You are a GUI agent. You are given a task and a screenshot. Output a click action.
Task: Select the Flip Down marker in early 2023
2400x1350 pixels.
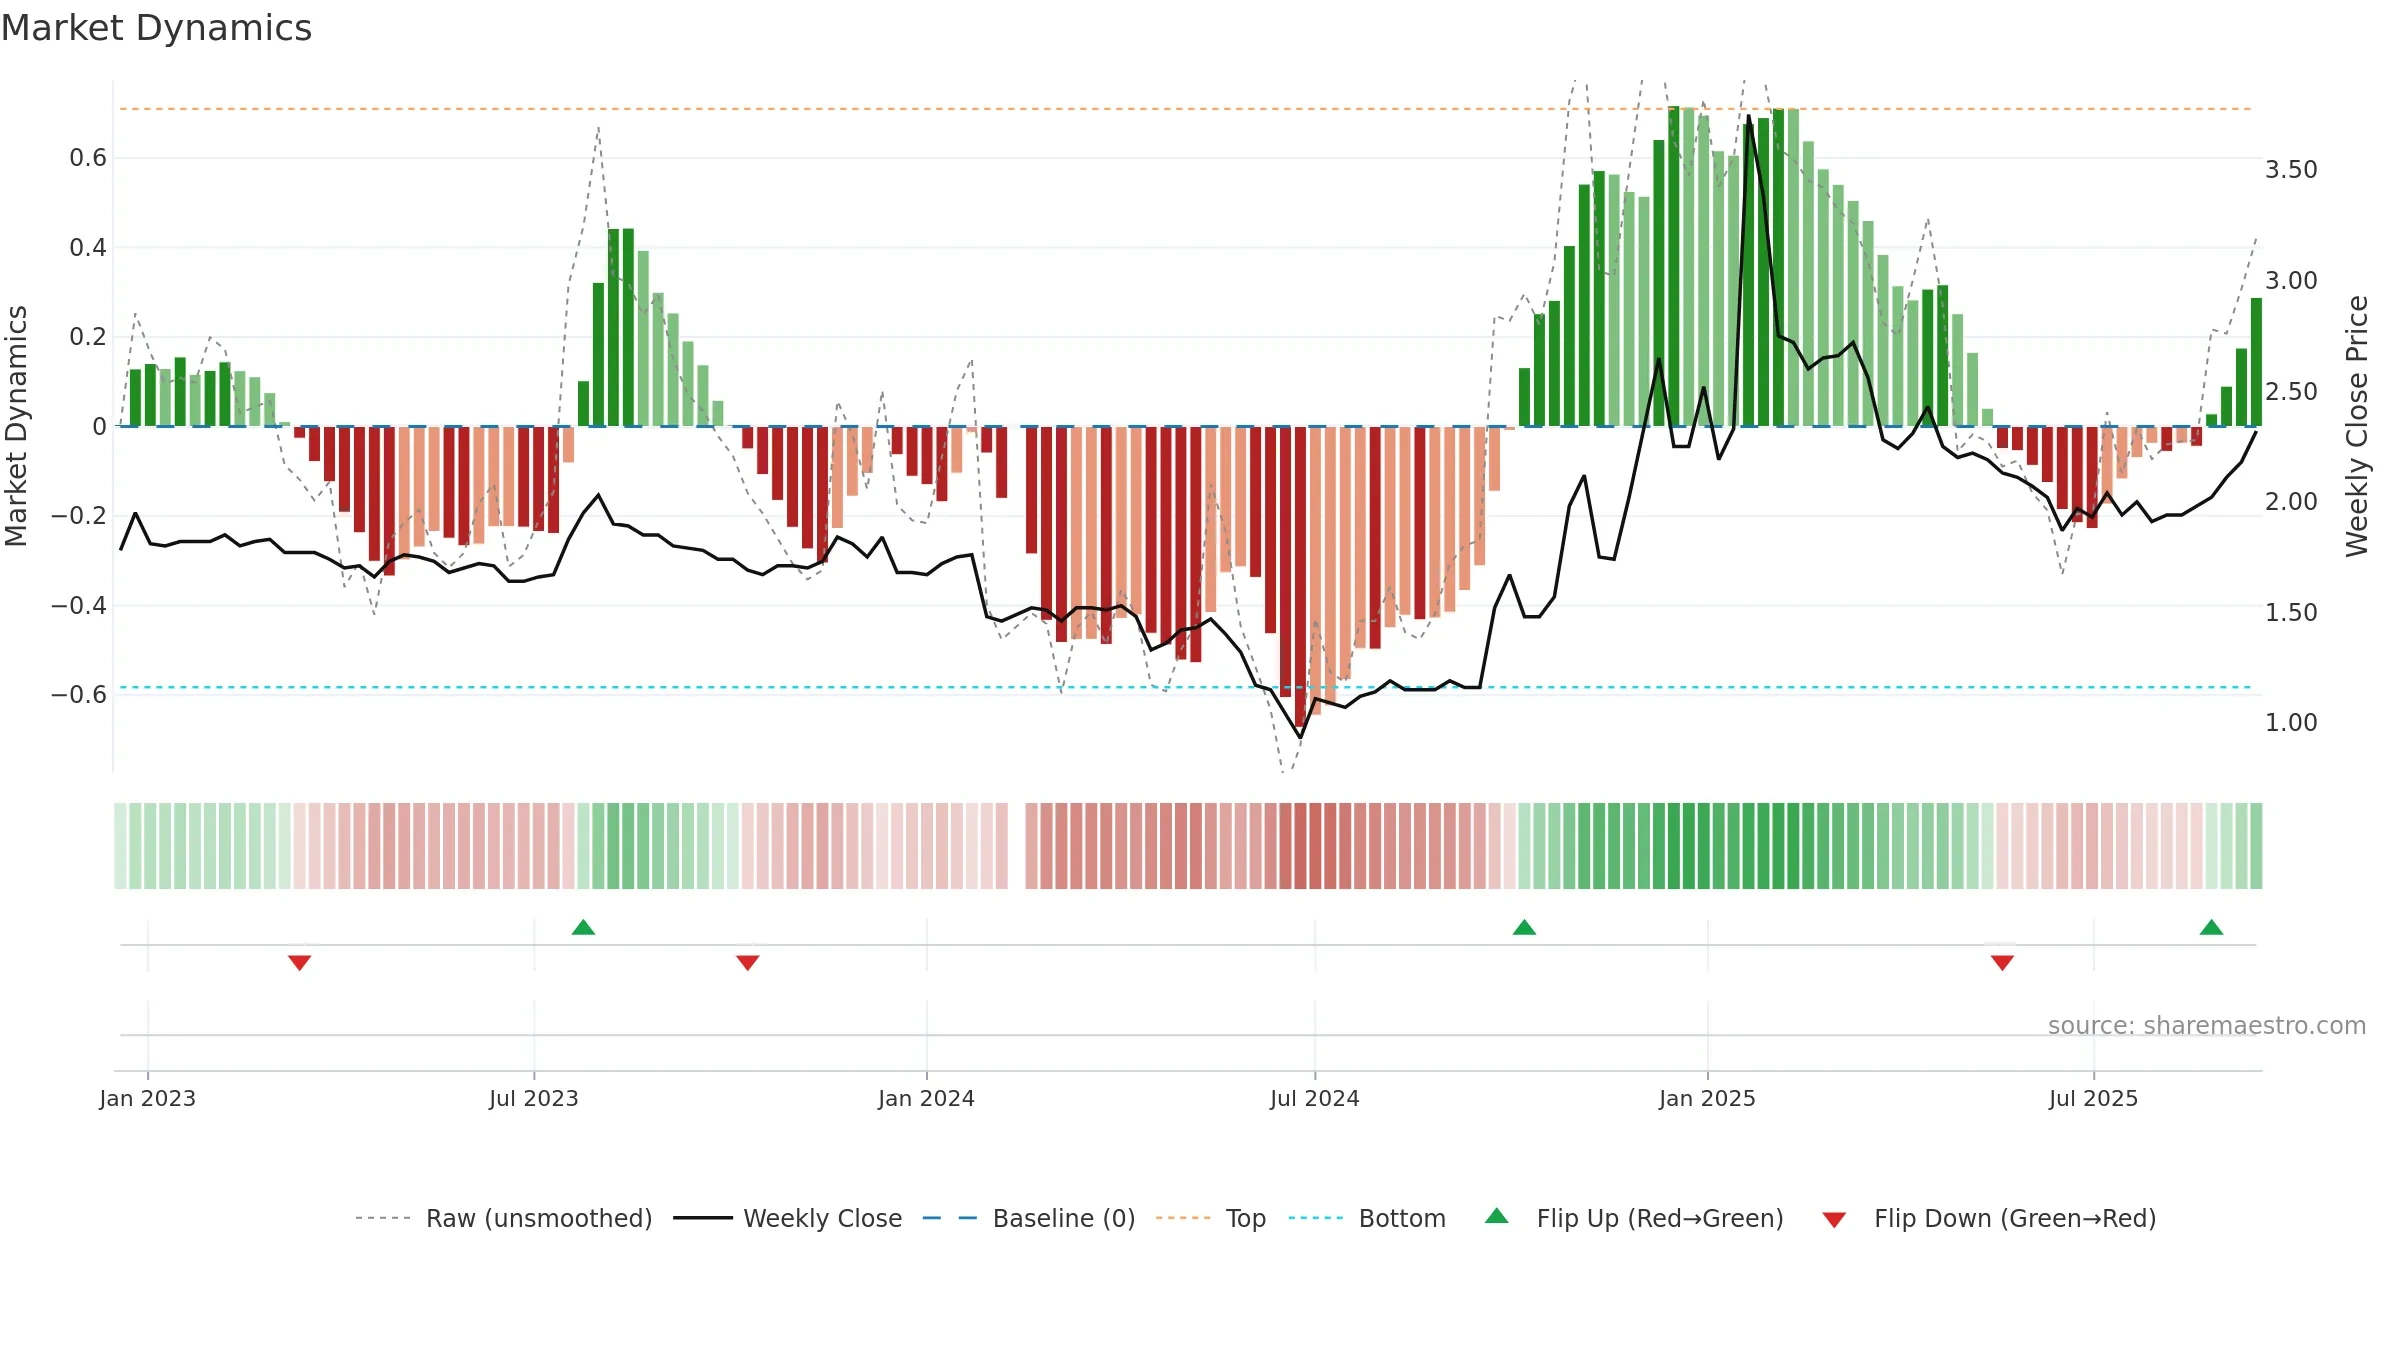click(299, 963)
